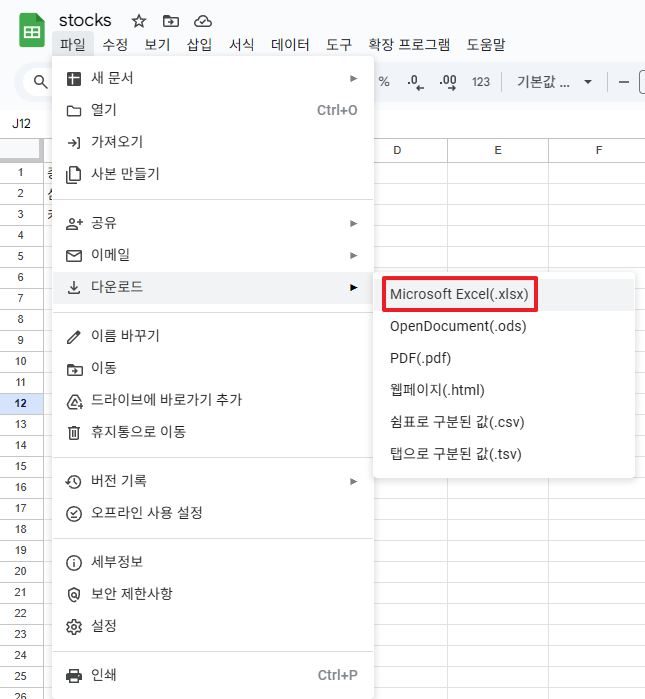This screenshot has width=645, height=699.
Task: Open the default font dropdown
Action: (554, 82)
